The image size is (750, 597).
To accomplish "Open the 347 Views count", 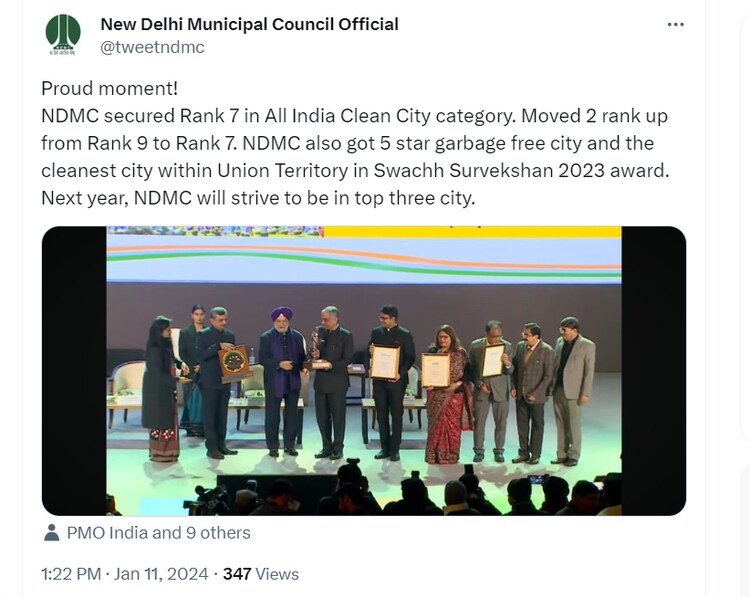I will pyautogui.click(x=260, y=574).
